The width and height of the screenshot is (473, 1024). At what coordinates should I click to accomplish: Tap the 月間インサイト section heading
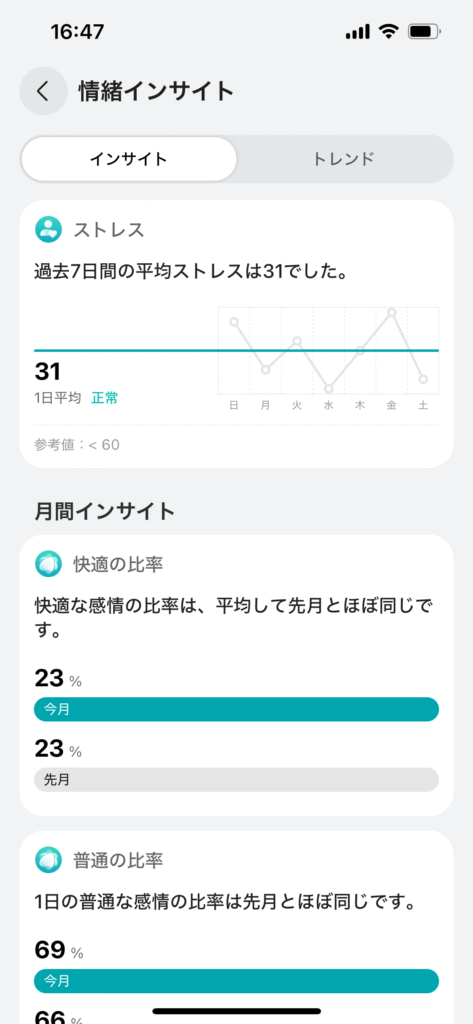pyautogui.click(x=105, y=511)
